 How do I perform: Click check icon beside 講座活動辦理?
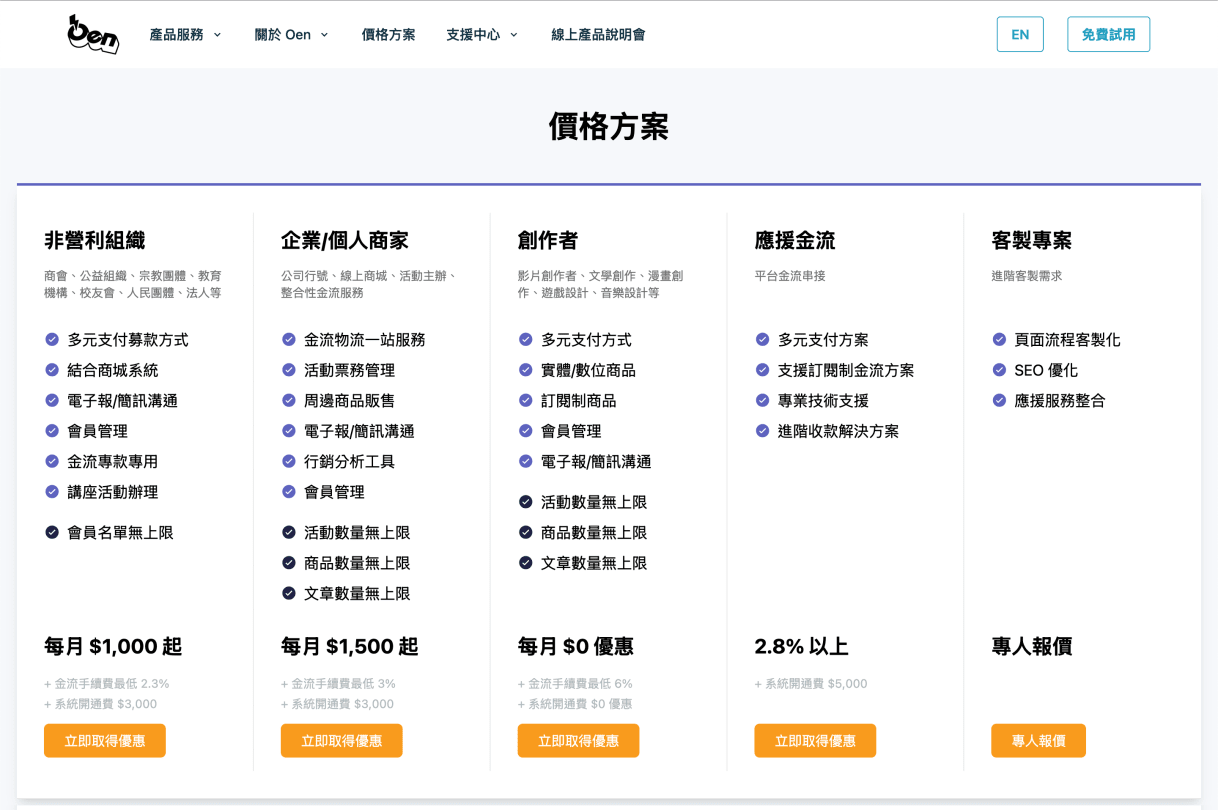pos(52,492)
